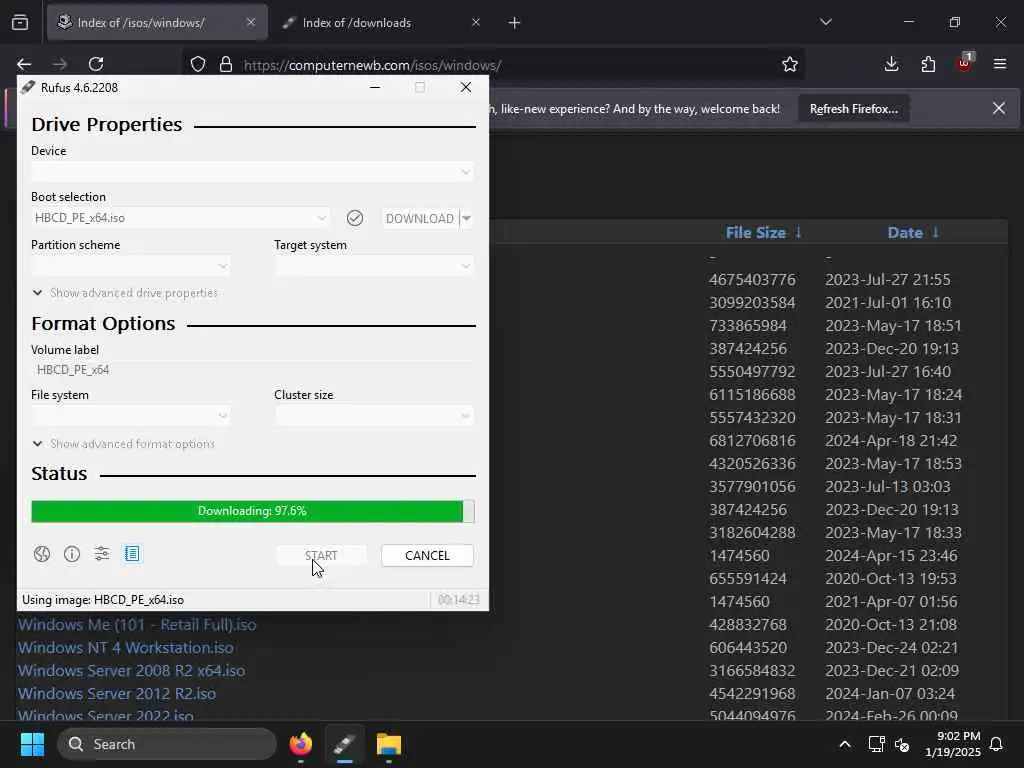Image resolution: width=1024 pixels, height=768 pixels.
Task: Click date value 2021-Jul-01 16:10
Action: [x=888, y=303]
